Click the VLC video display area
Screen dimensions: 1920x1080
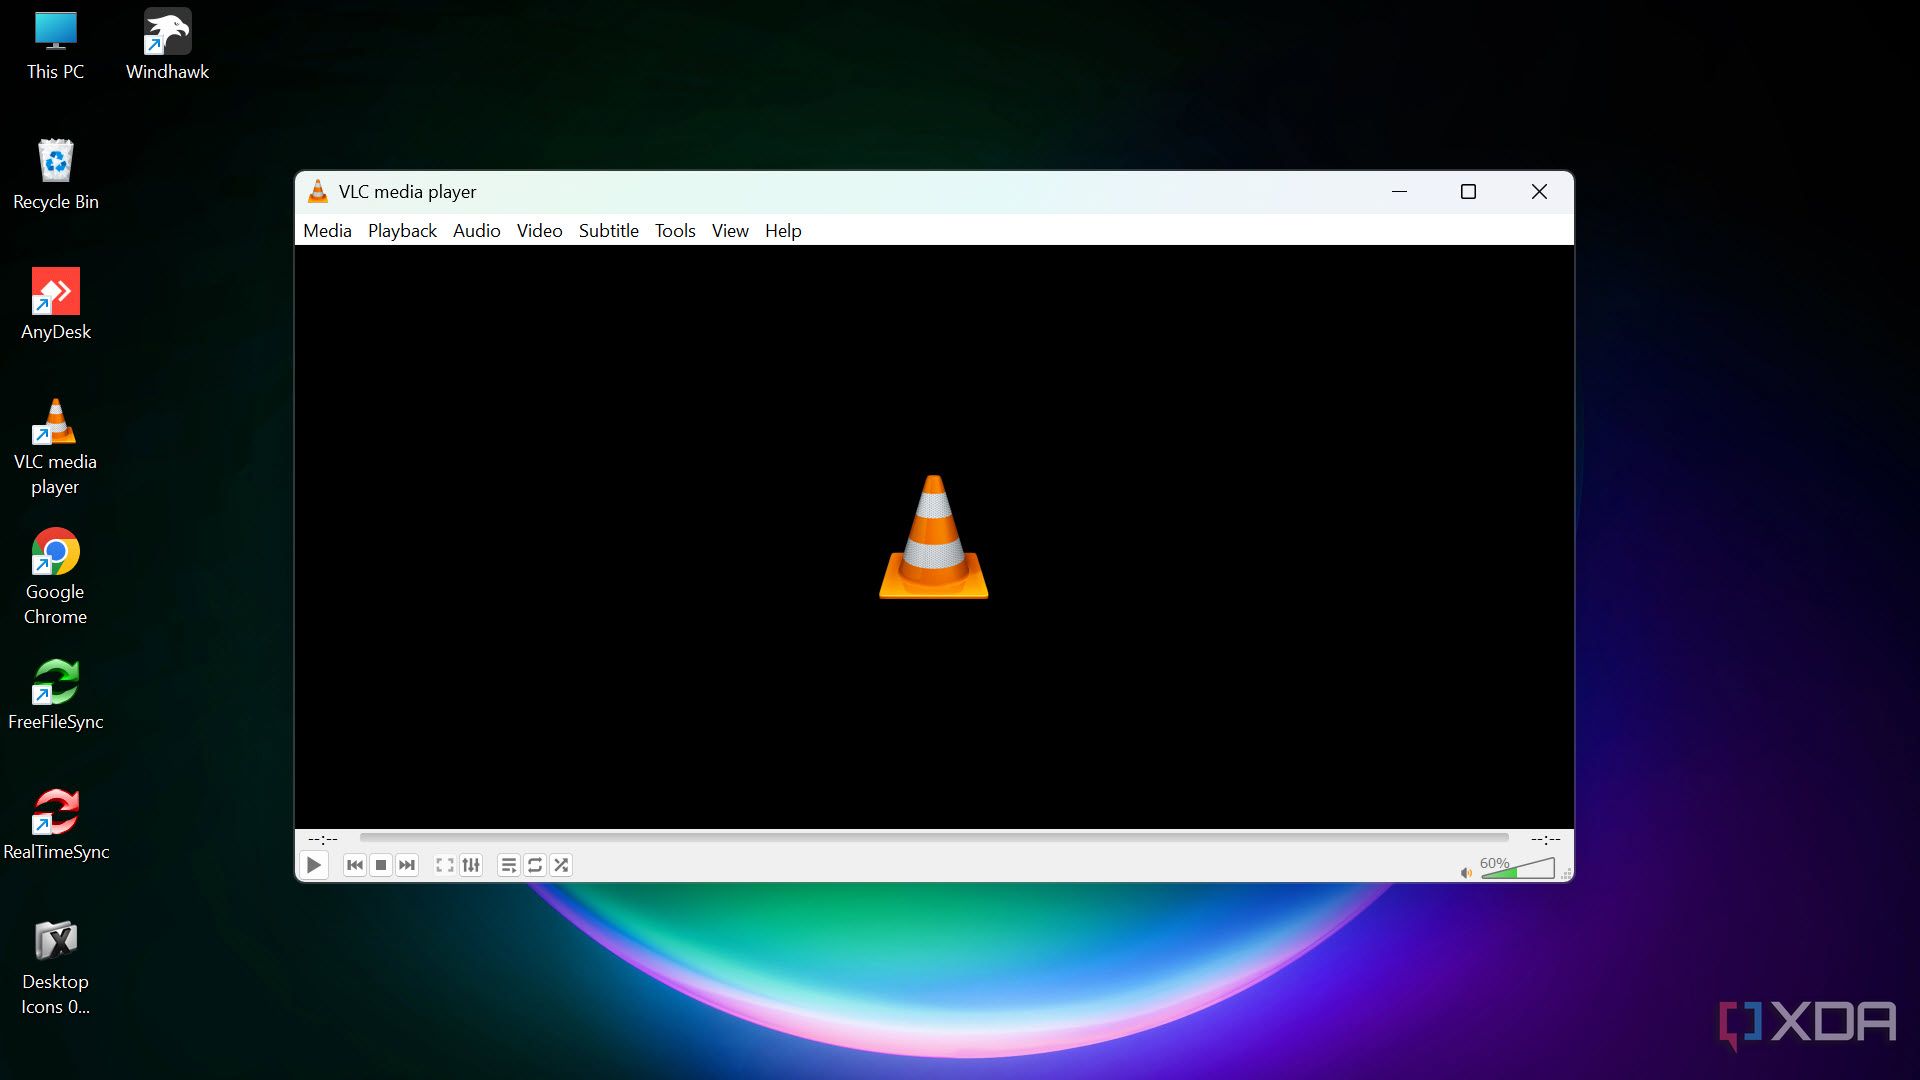point(934,537)
